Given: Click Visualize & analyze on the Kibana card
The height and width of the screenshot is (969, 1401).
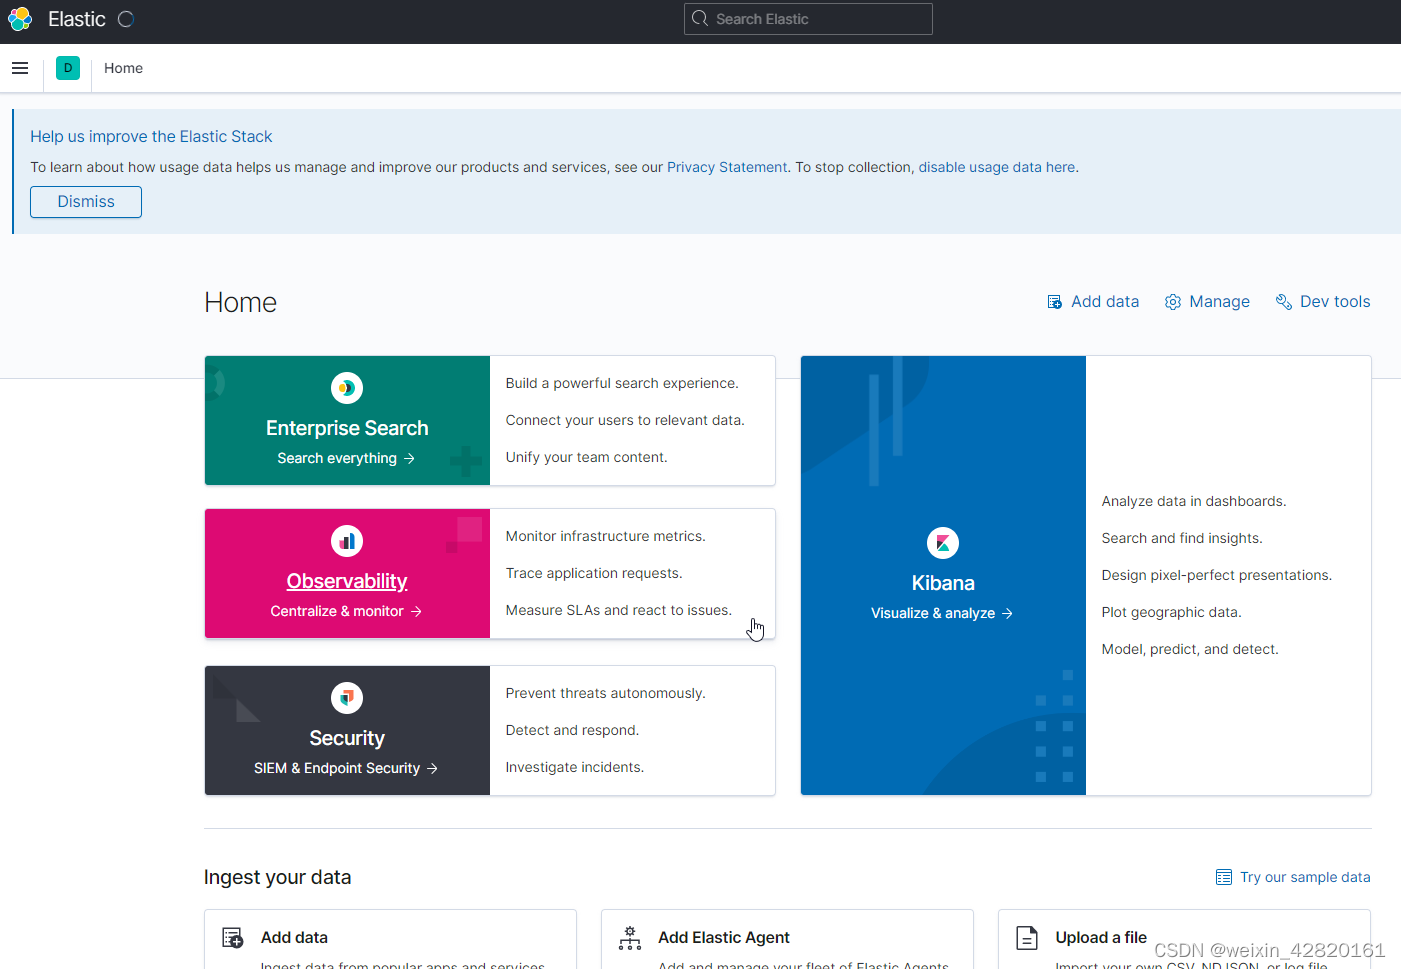Looking at the screenshot, I should tap(942, 612).
